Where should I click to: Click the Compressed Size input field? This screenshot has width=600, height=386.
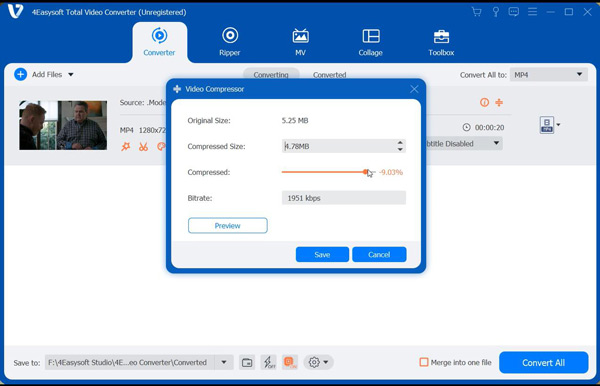[344, 146]
